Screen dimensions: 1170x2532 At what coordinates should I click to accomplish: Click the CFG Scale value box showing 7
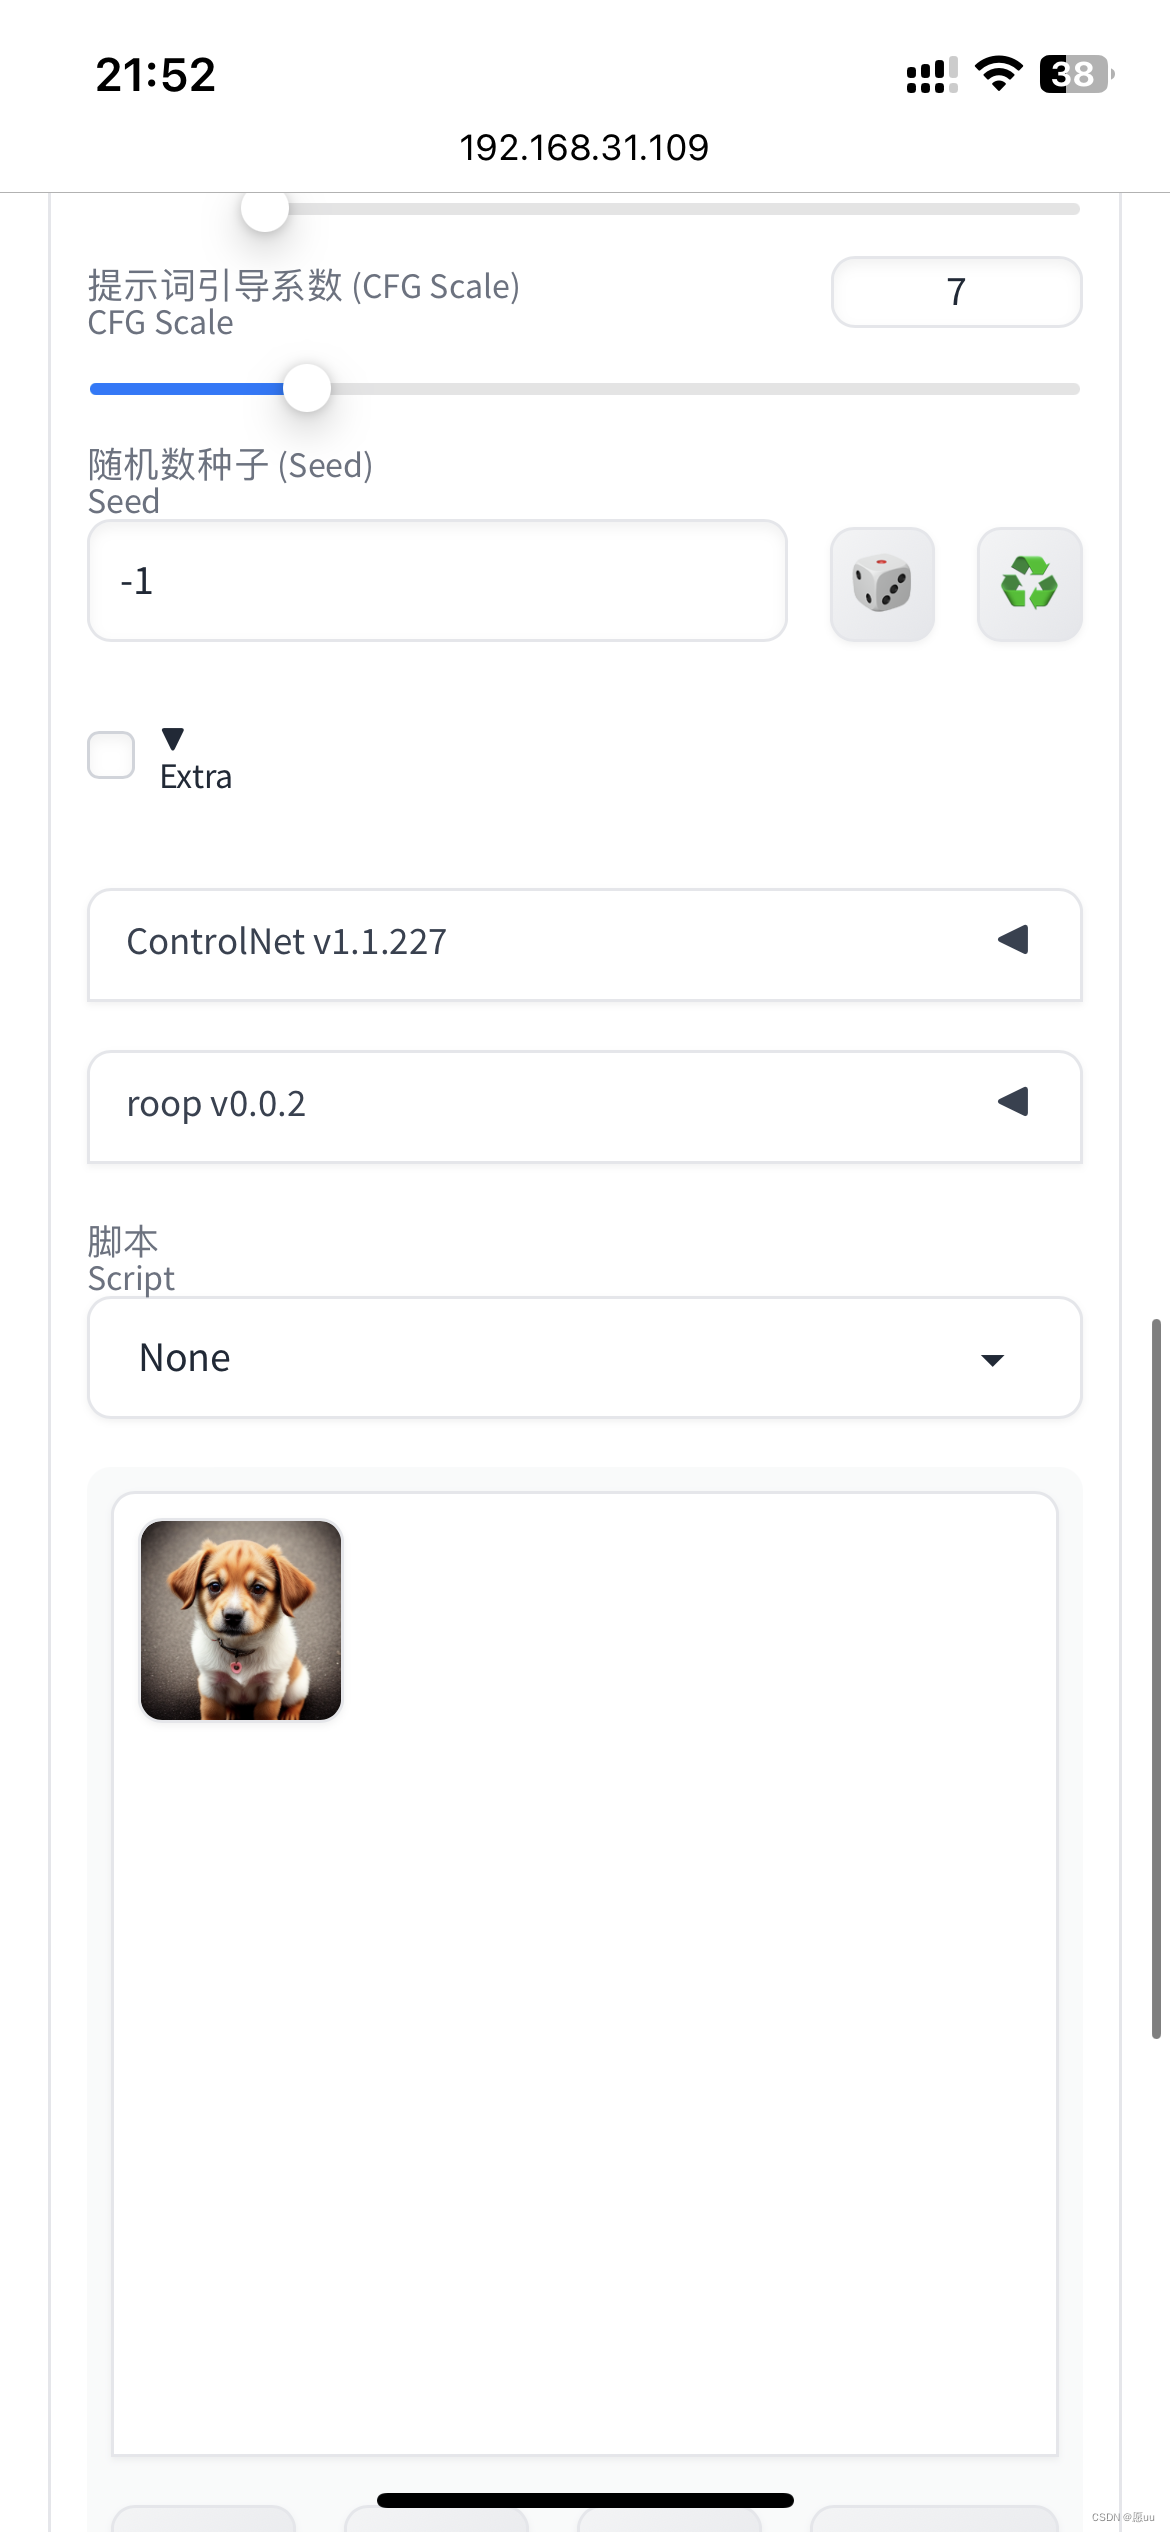pyautogui.click(x=955, y=291)
